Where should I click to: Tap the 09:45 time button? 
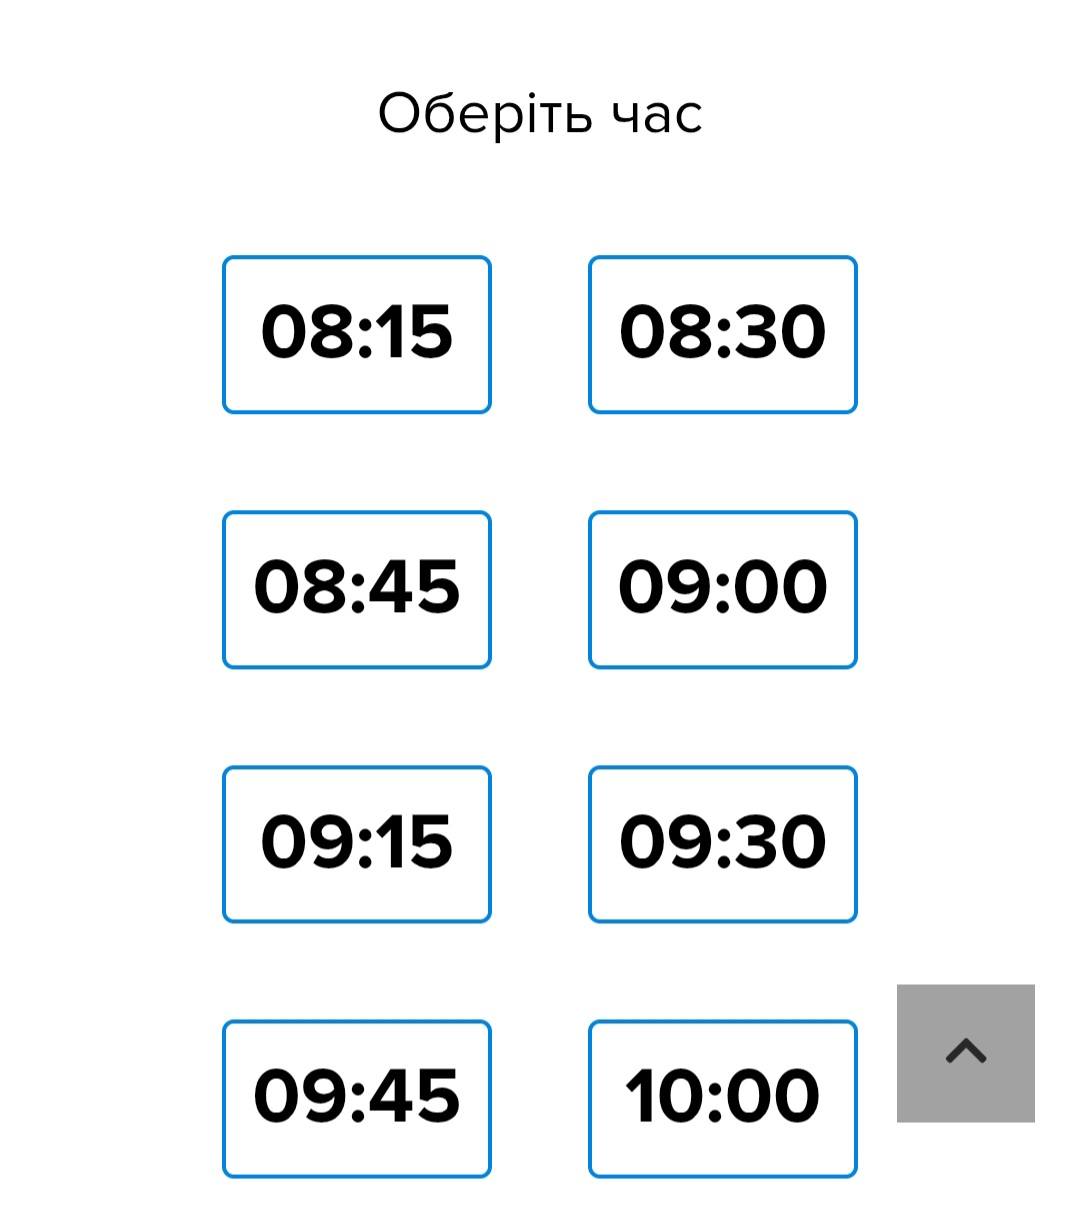[357, 1098]
